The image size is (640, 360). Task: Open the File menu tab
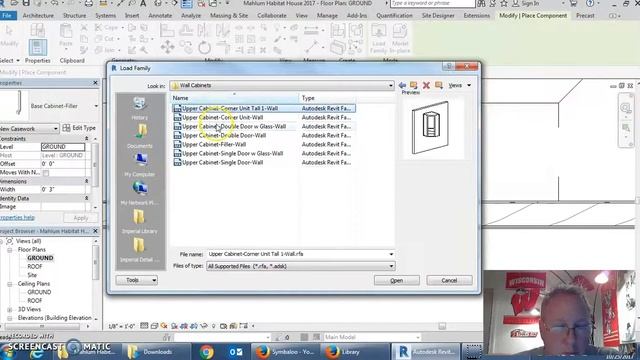pos(8,16)
